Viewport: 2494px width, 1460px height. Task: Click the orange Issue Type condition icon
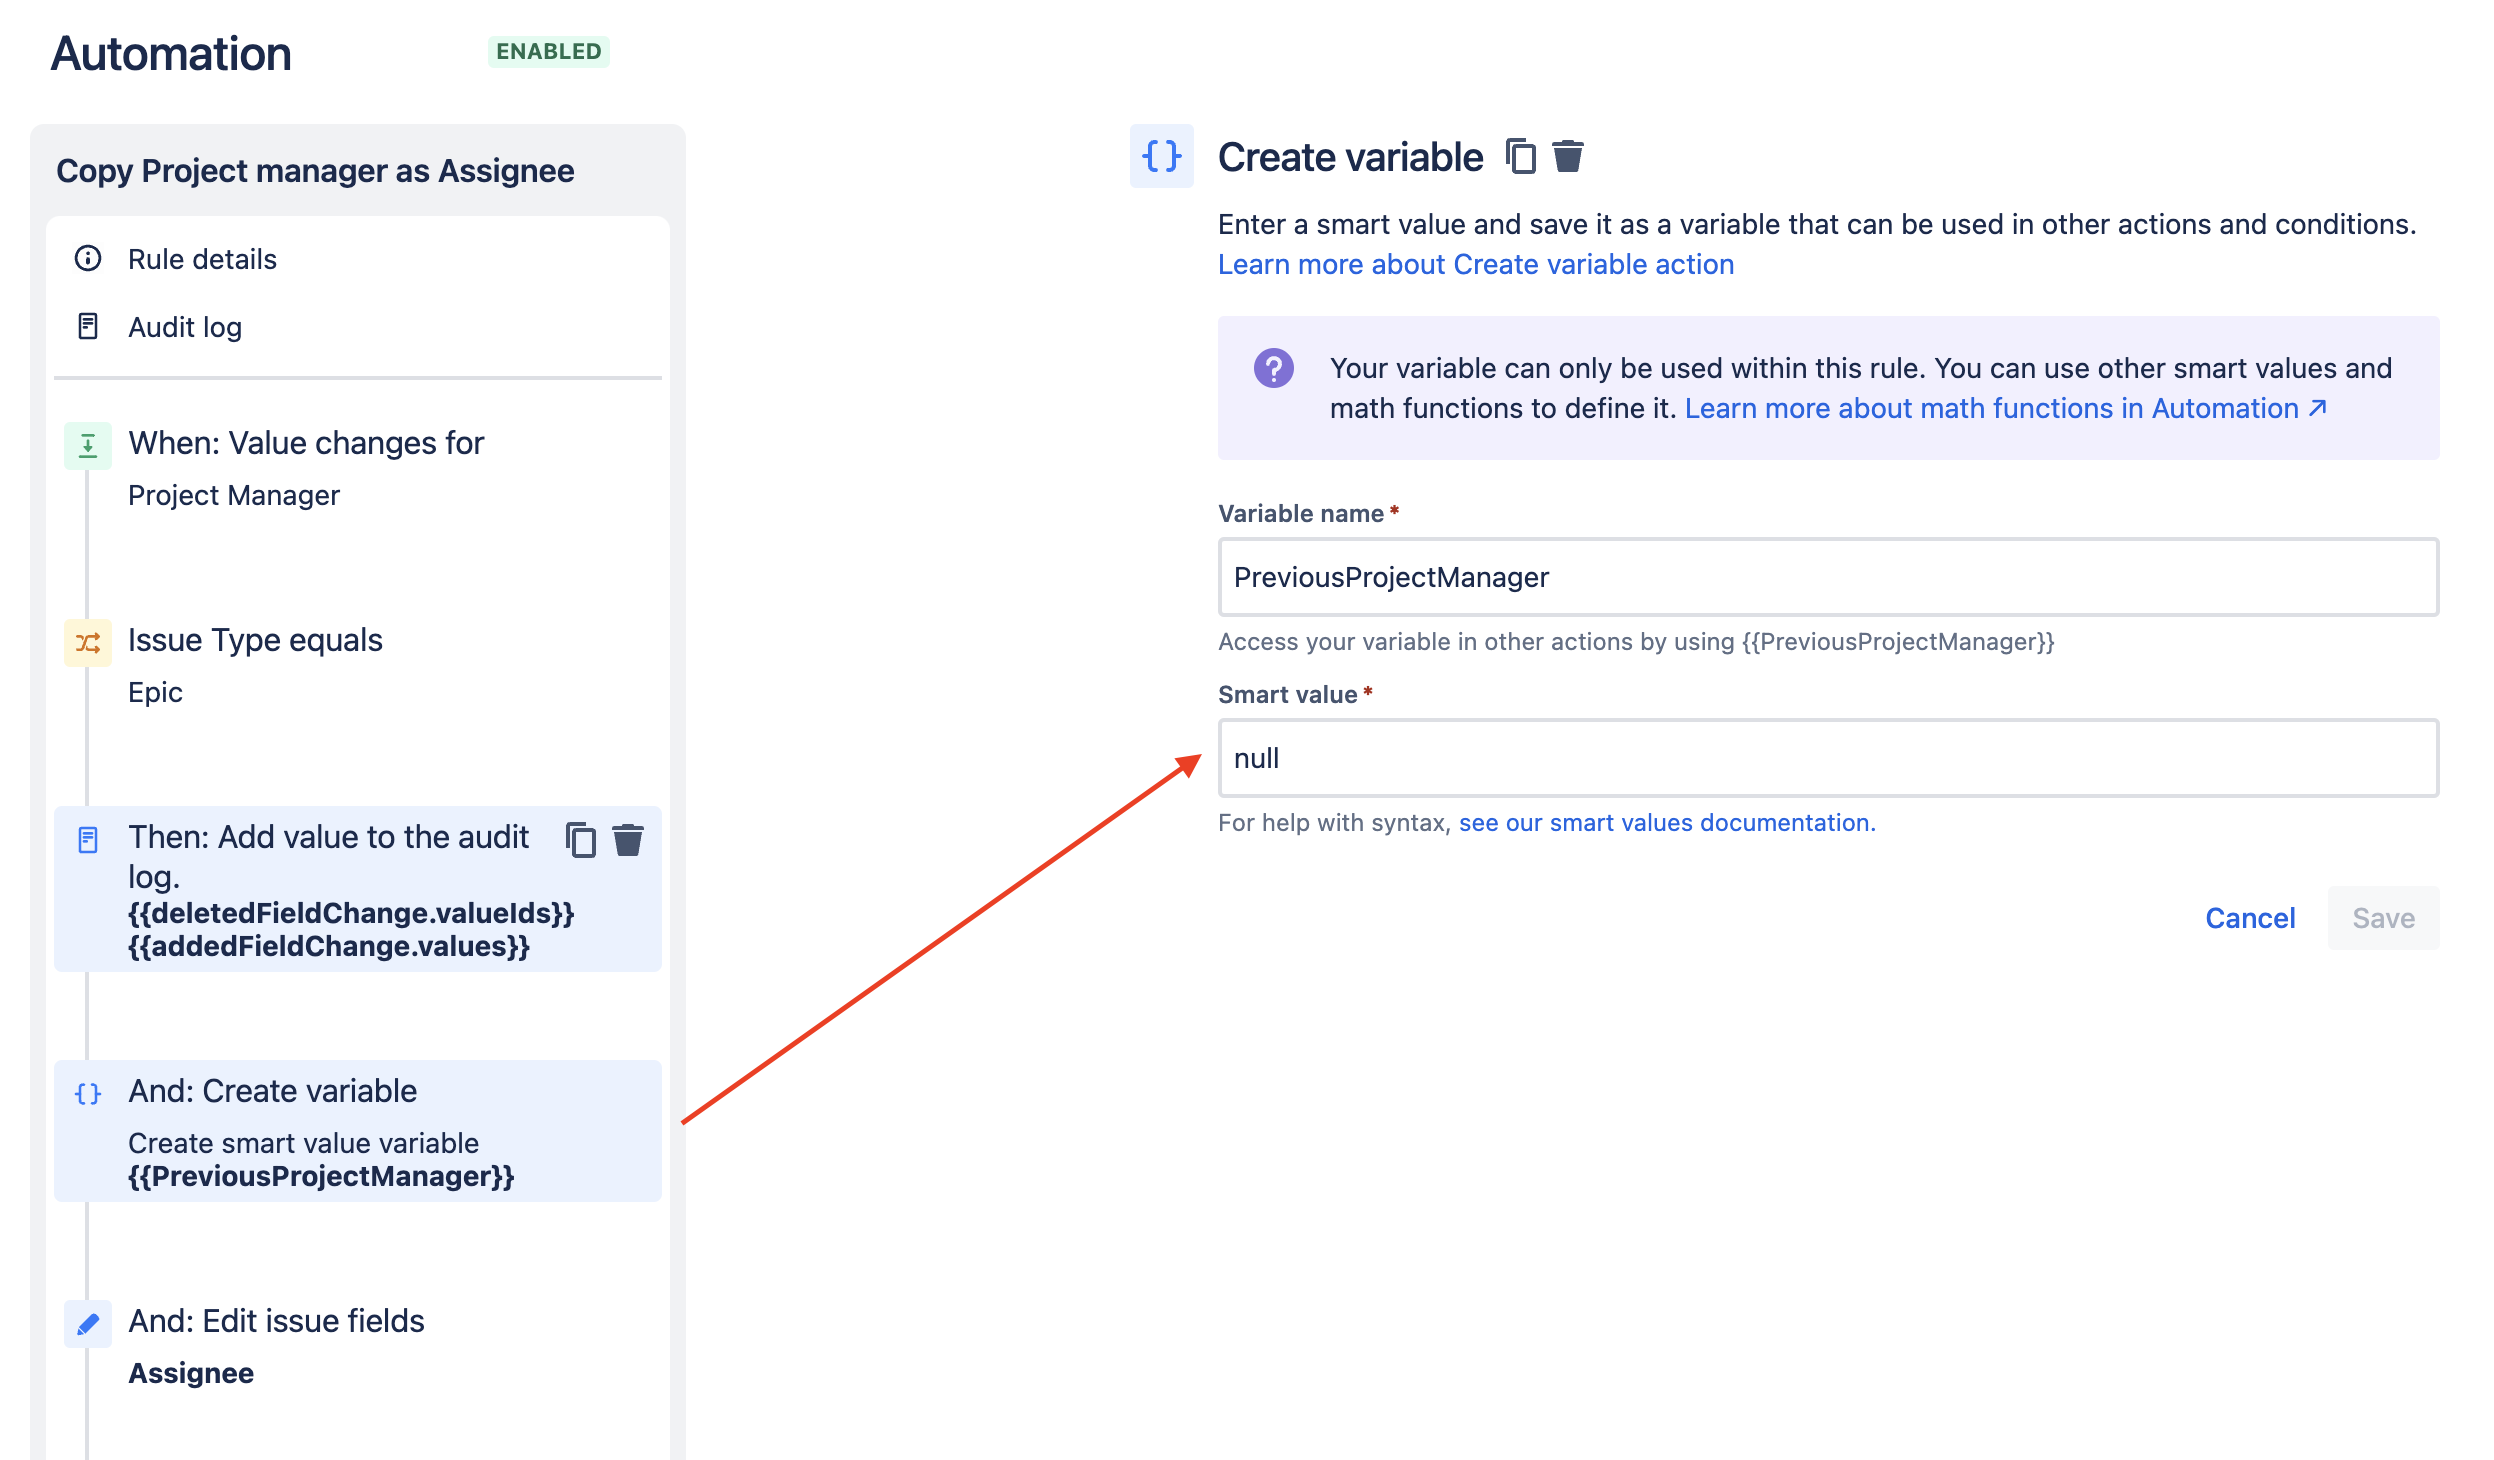pyautogui.click(x=88, y=643)
